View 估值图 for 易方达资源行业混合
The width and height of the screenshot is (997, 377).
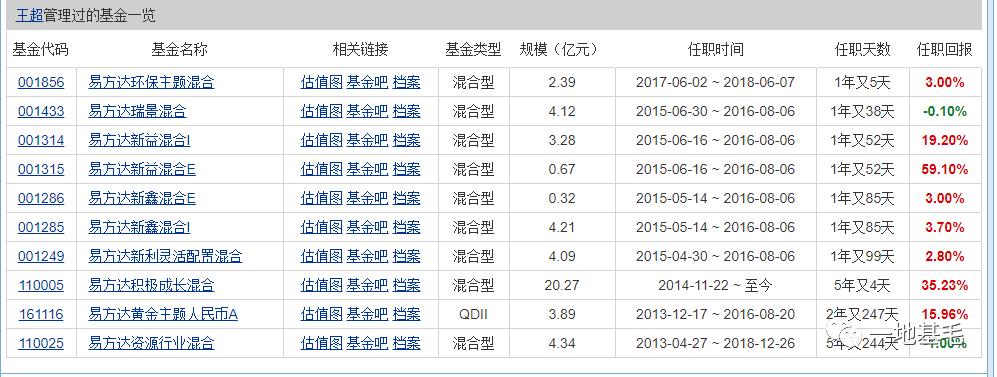tap(321, 343)
